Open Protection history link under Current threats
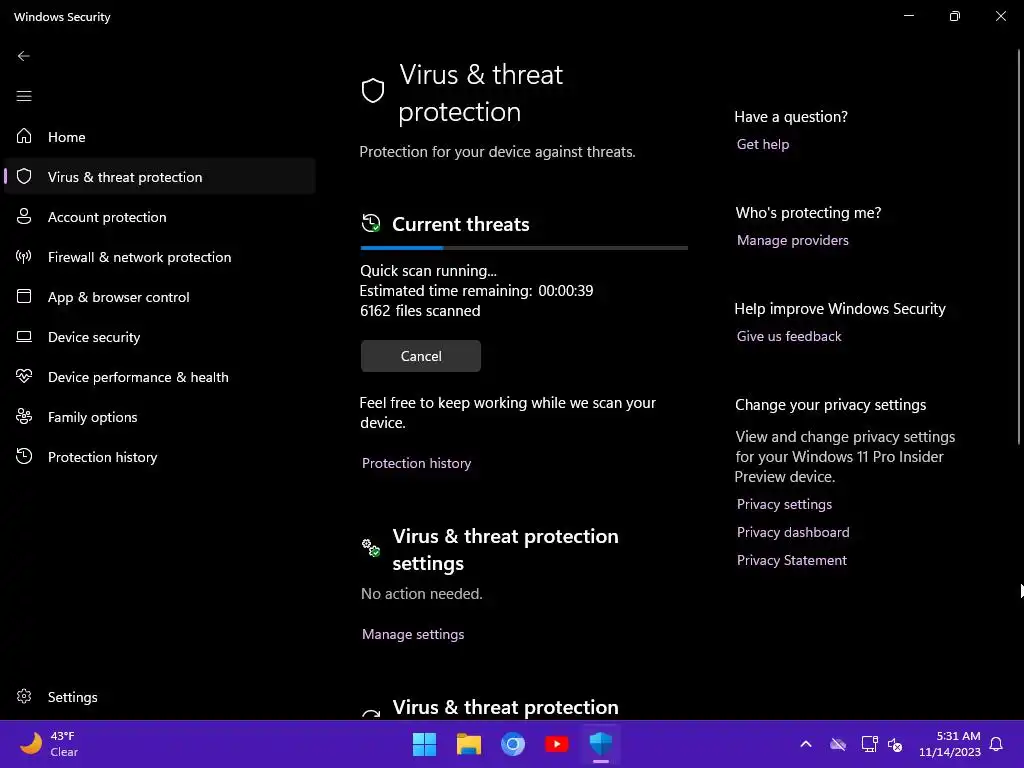The width and height of the screenshot is (1024, 768). (x=416, y=463)
